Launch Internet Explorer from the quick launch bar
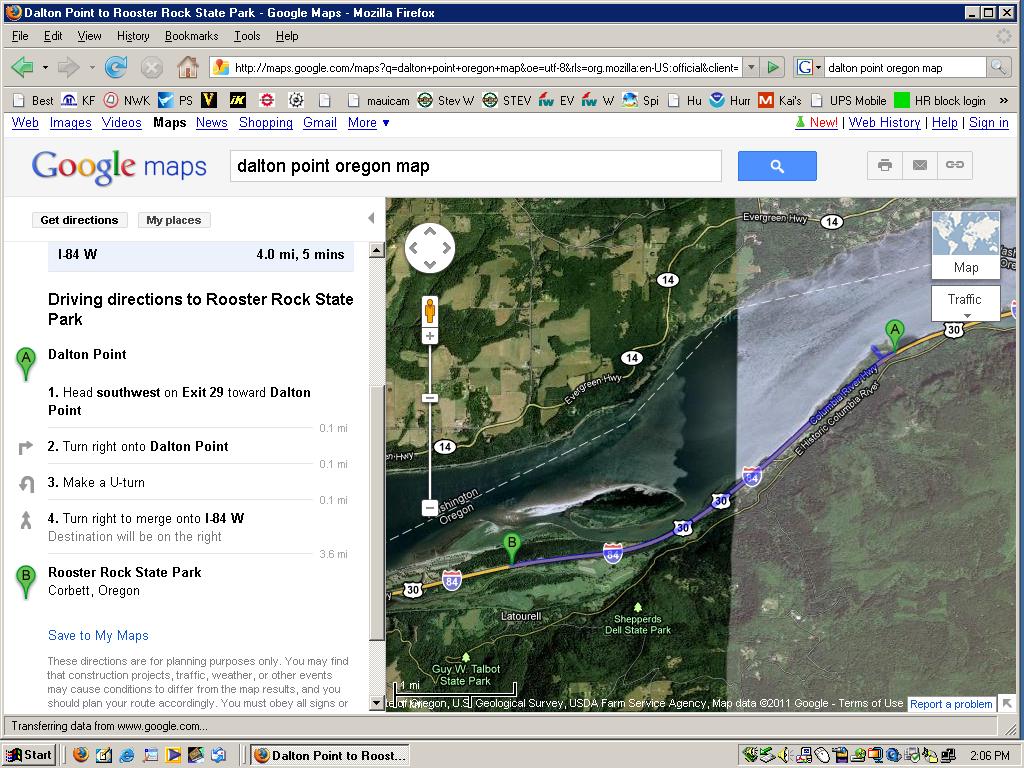Image resolution: width=1024 pixels, height=768 pixels. click(x=127, y=755)
